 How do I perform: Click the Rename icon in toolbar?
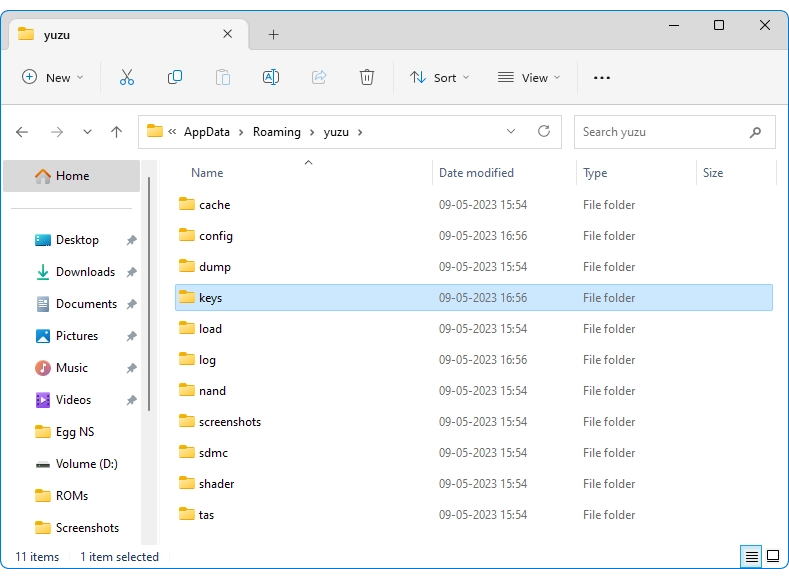point(270,77)
